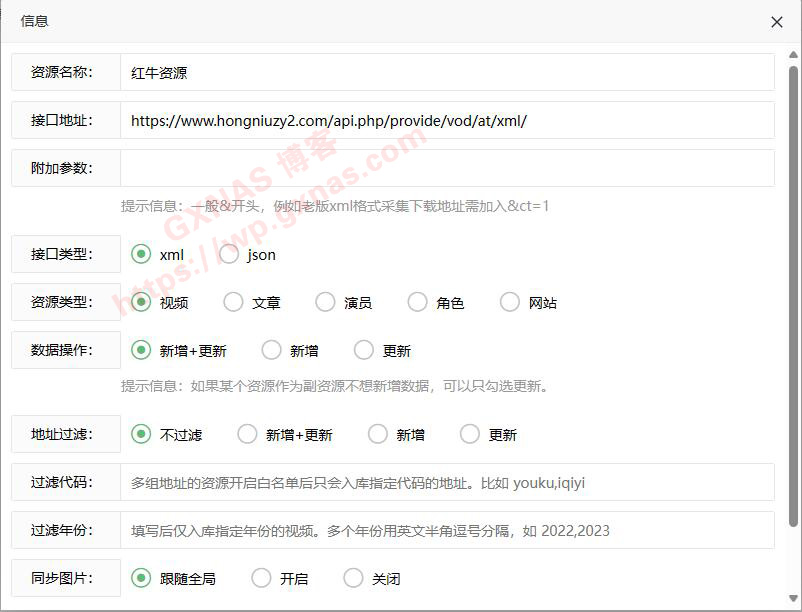Click the 过滤代码 input field

(446, 482)
